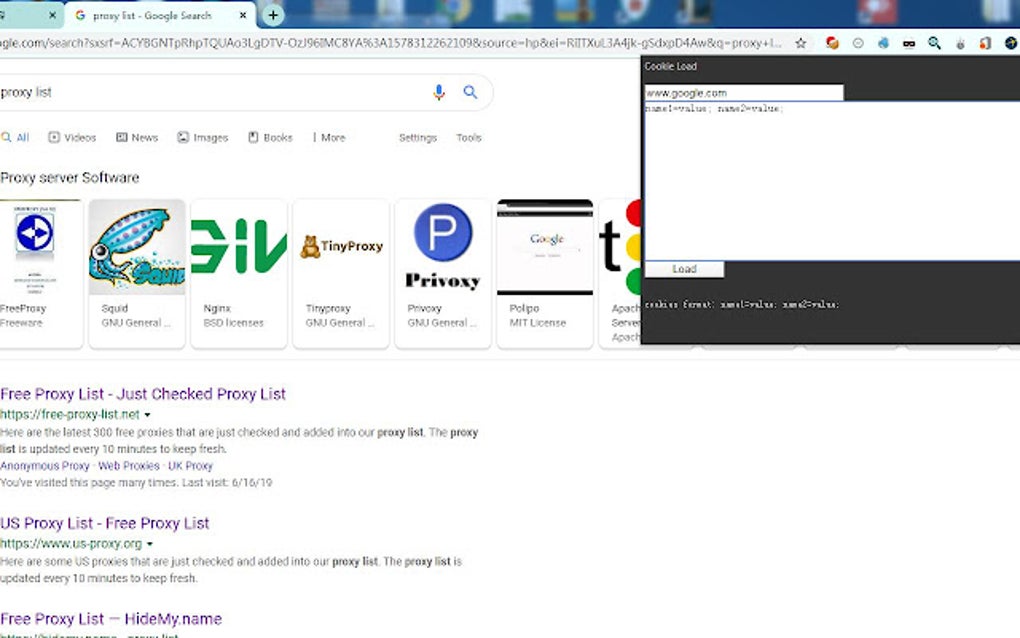
Task: Click the 'Proxy server Software' heading
Action: click(x=70, y=178)
